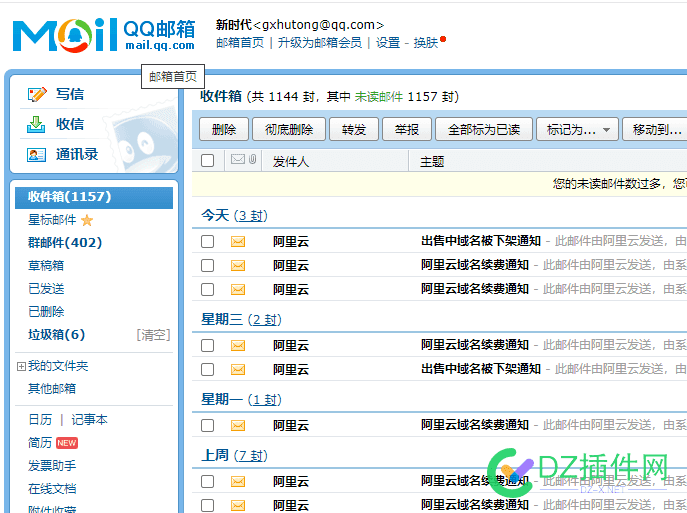Viewport: 687px width, 513px height.
Task: Open the 草稿箱 folder
Action: [x=46, y=266]
